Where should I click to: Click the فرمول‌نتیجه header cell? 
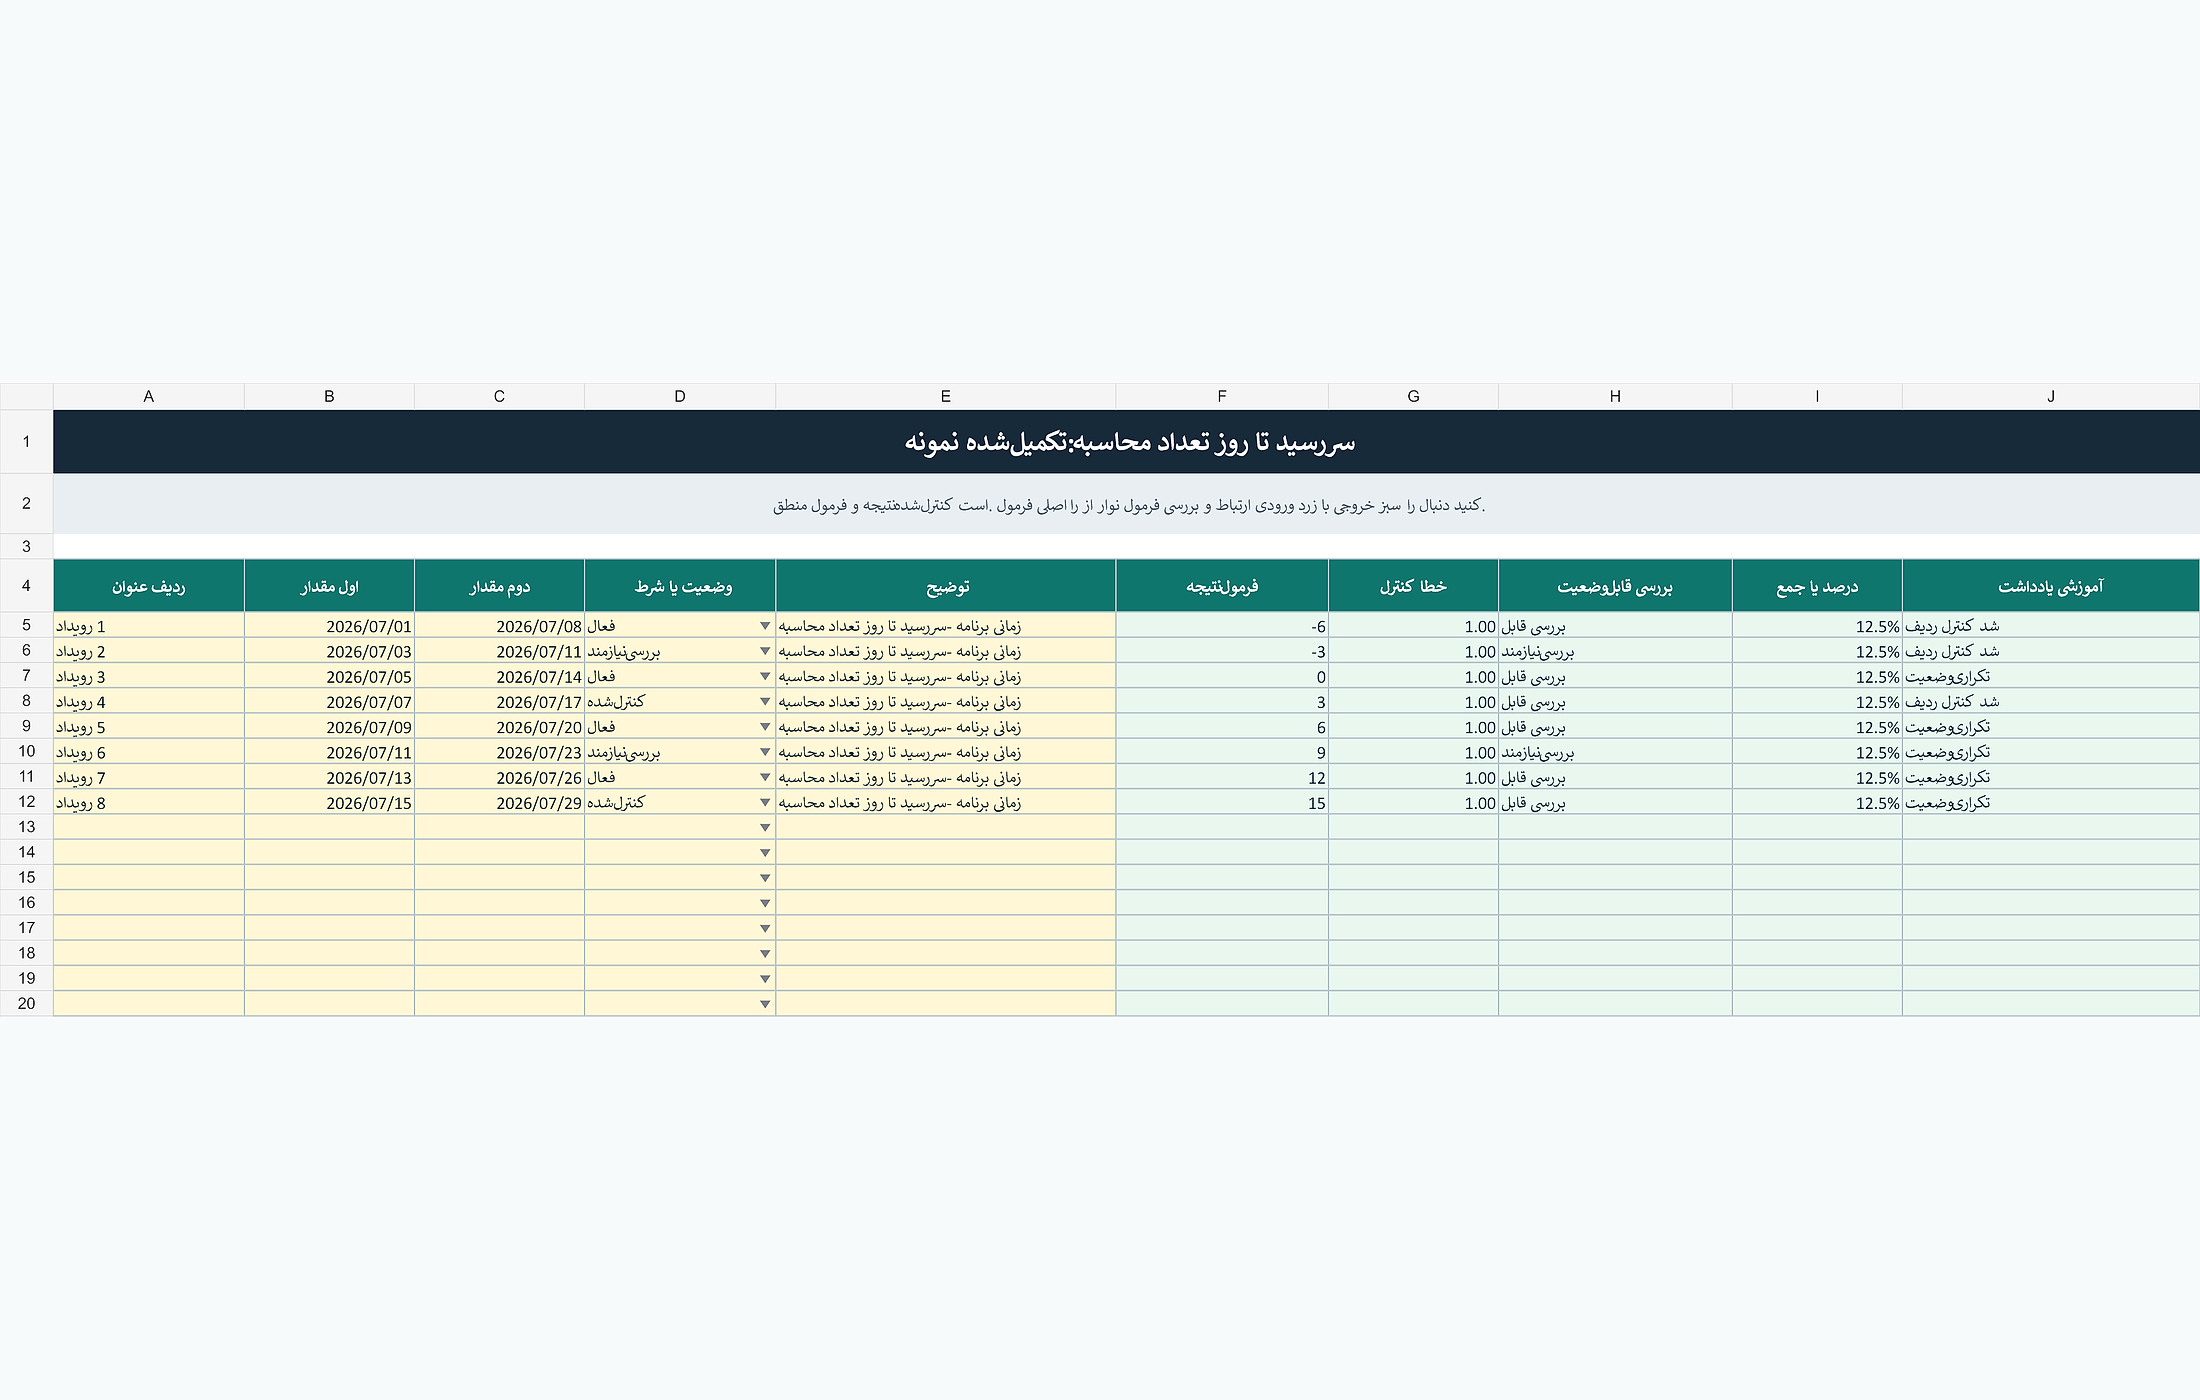[x=1222, y=586]
